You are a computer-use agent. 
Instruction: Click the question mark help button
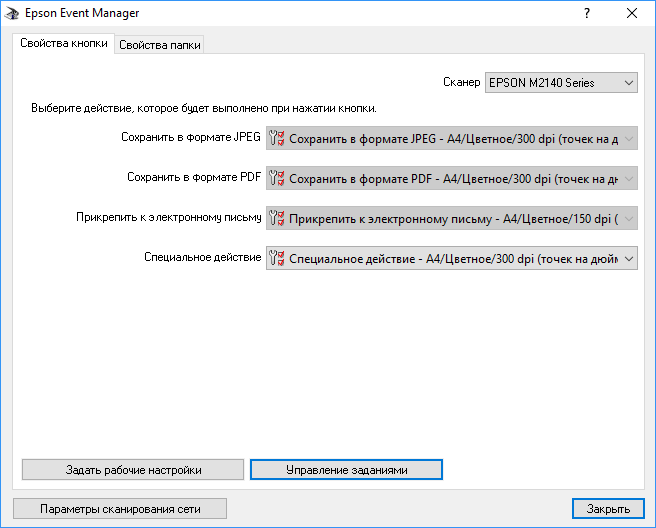coord(586,14)
